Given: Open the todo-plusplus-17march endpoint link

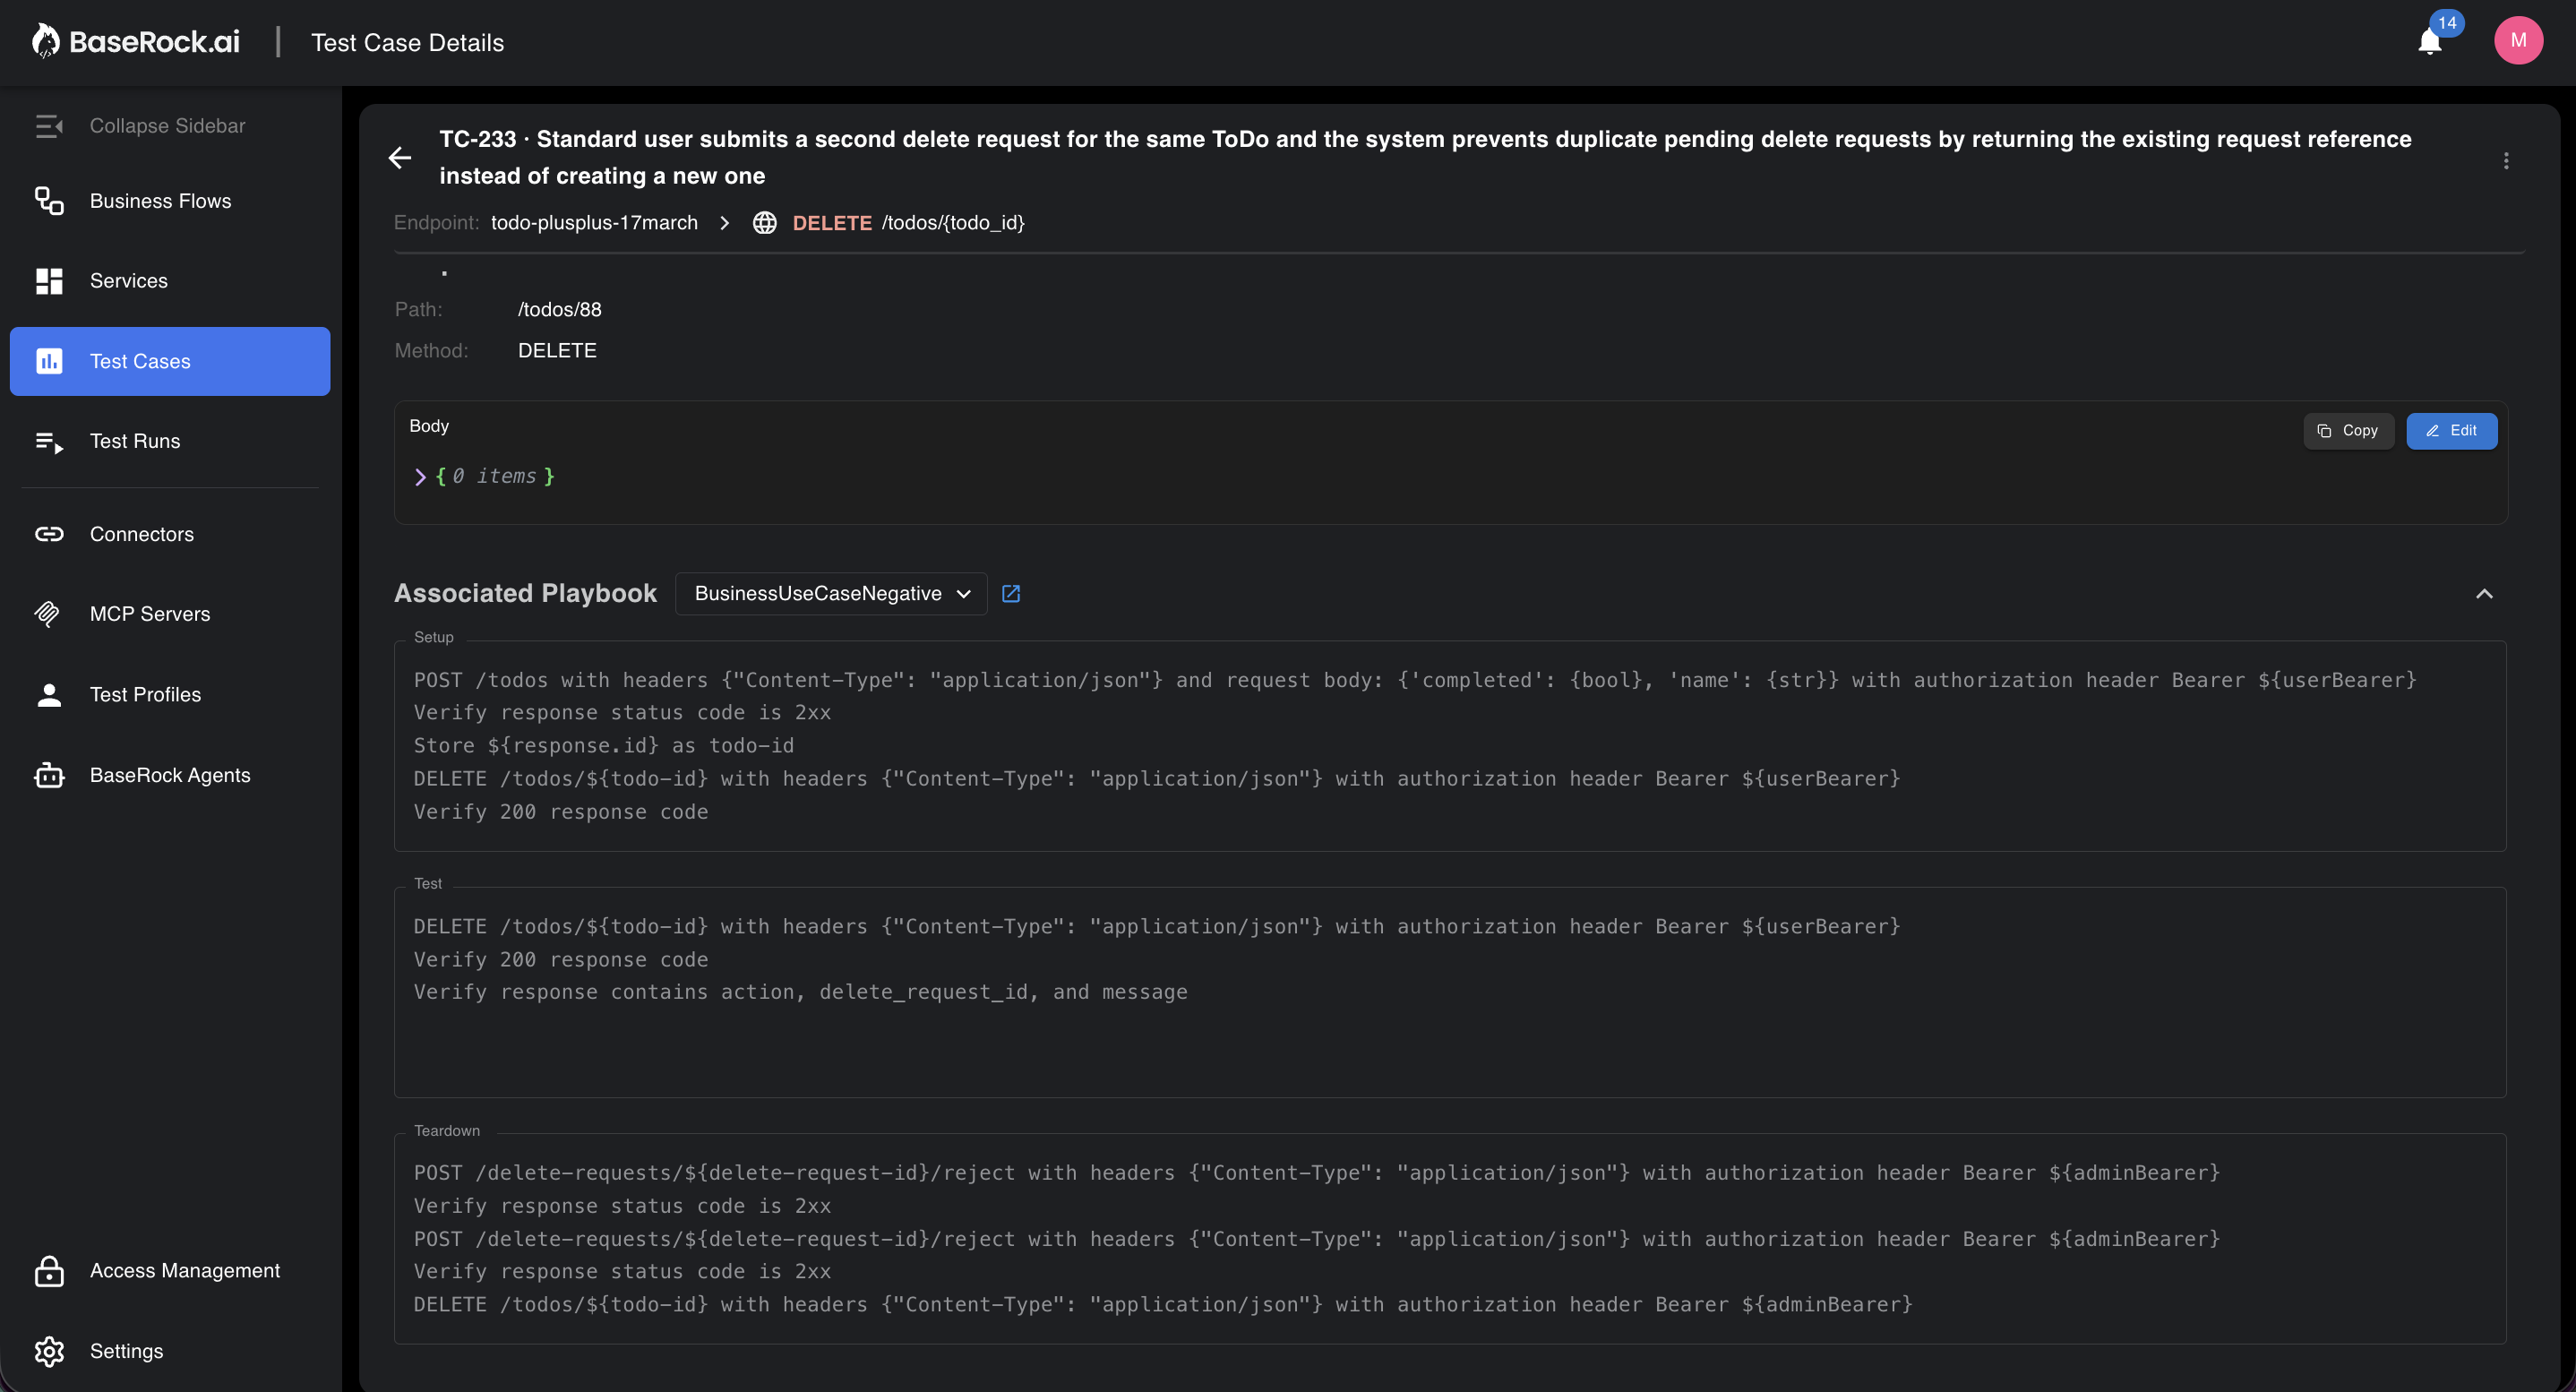Looking at the screenshot, I should pos(594,223).
